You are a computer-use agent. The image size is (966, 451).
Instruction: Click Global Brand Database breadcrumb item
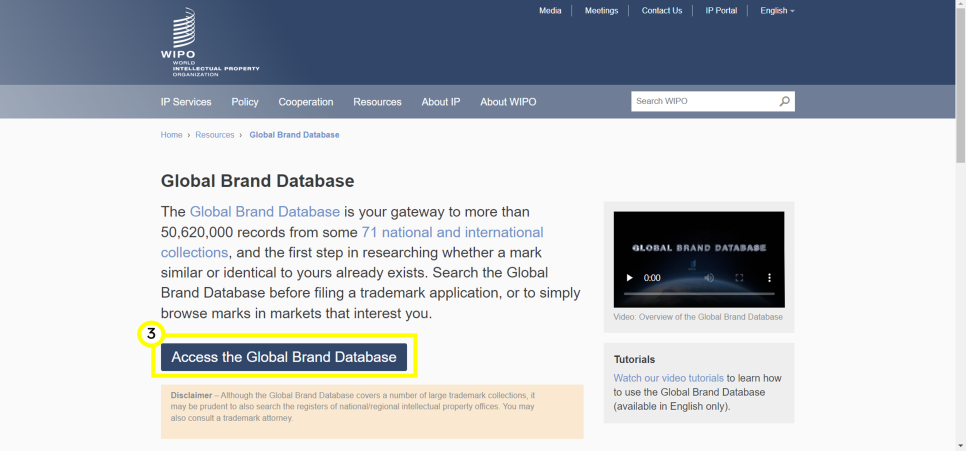point(294,135)
